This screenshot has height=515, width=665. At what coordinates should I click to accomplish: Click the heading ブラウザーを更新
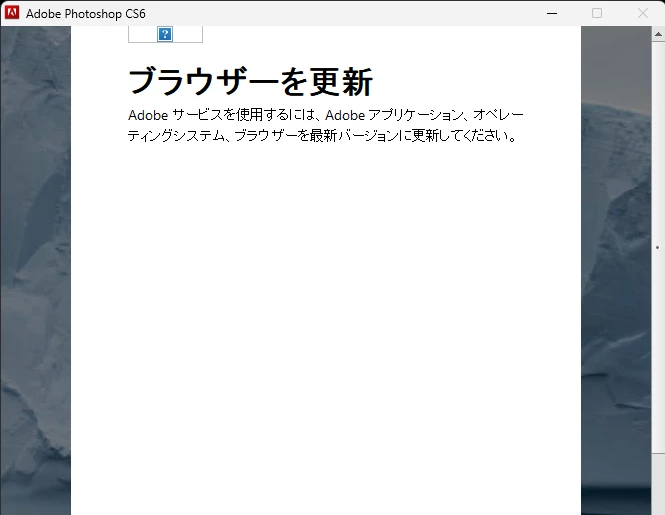tap(250, 81)
